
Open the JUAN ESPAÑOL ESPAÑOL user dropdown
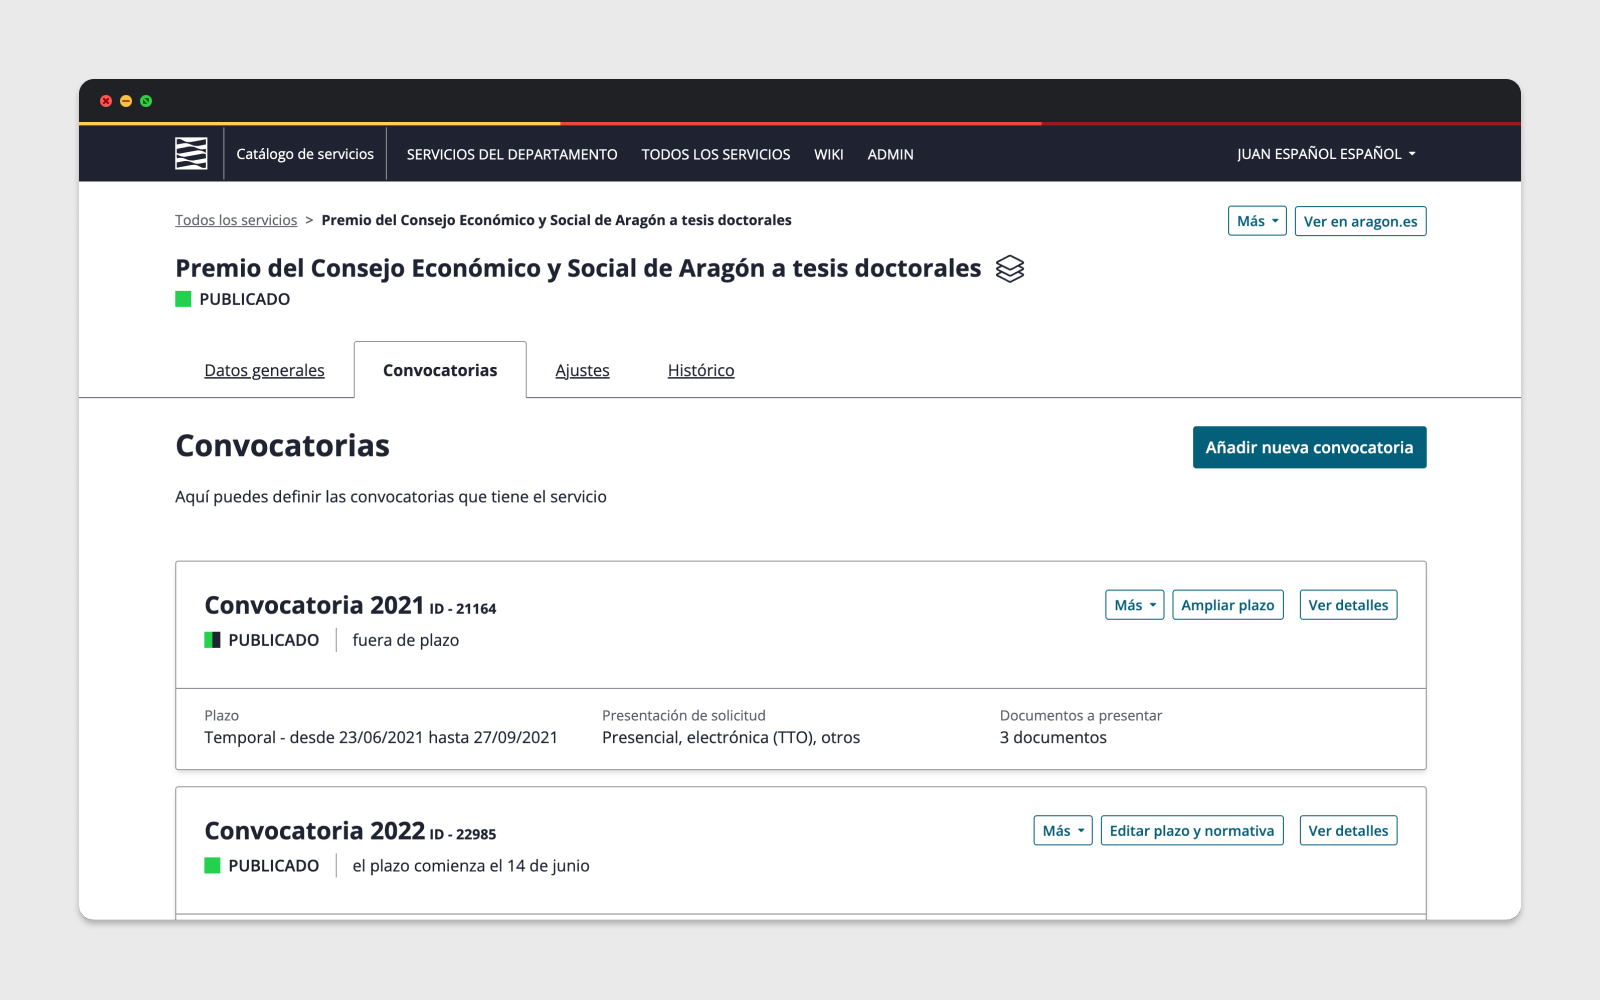1326,154
